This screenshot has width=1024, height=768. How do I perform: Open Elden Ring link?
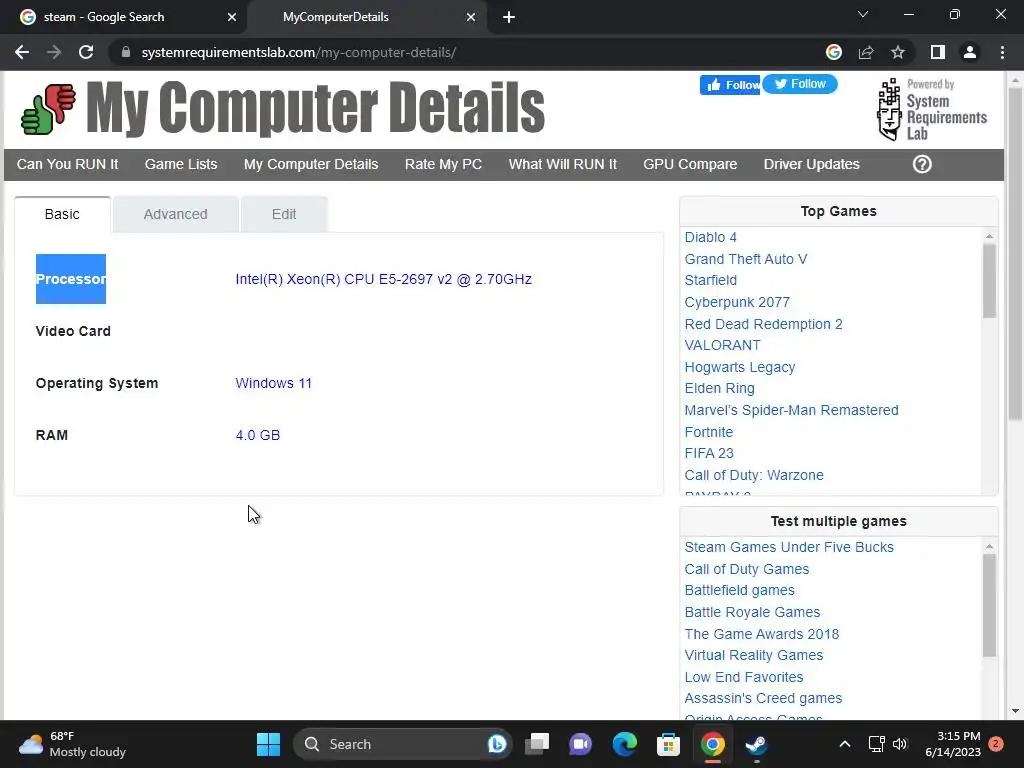click(720, 388)
